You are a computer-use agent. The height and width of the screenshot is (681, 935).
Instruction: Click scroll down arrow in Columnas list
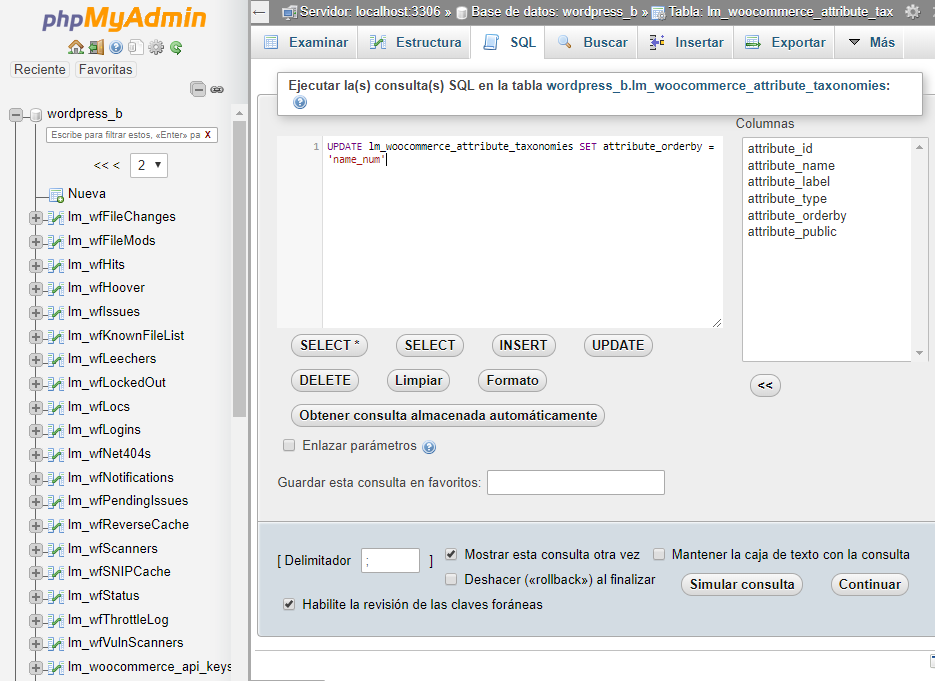[919, 353]
